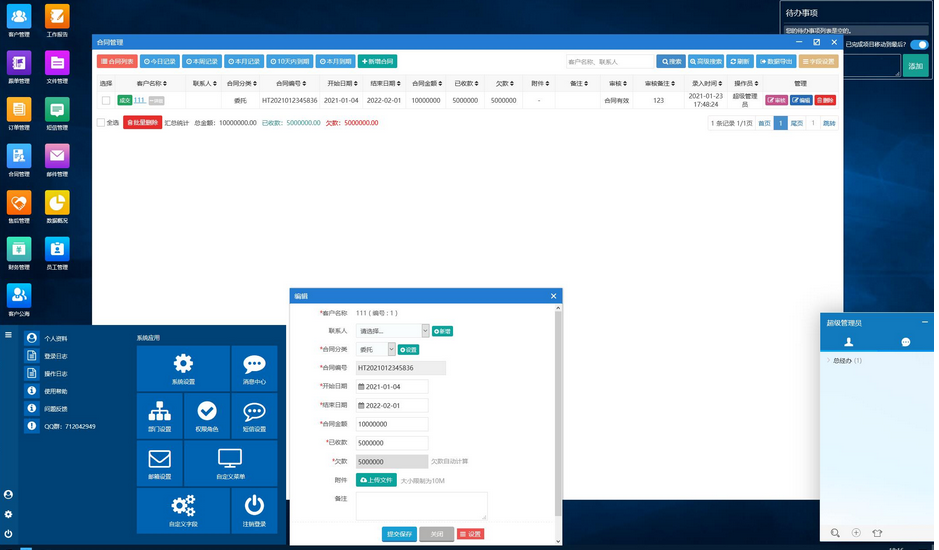This screenshot has width=939, height=550.
Task: Open the 联系人 dropdown in edit dialog
Action: (393, 331)
